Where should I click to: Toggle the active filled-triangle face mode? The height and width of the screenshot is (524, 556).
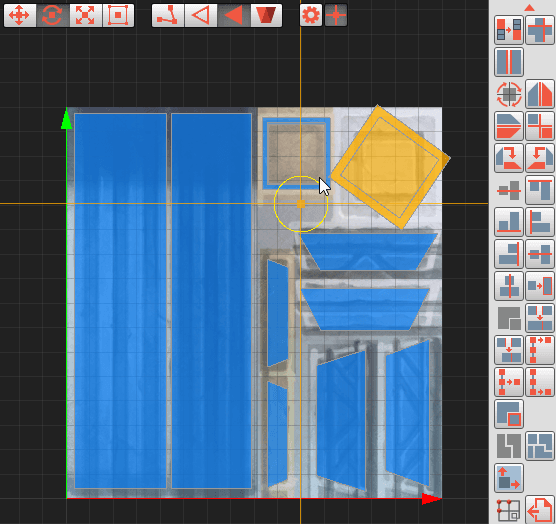[x=234, y=16]
